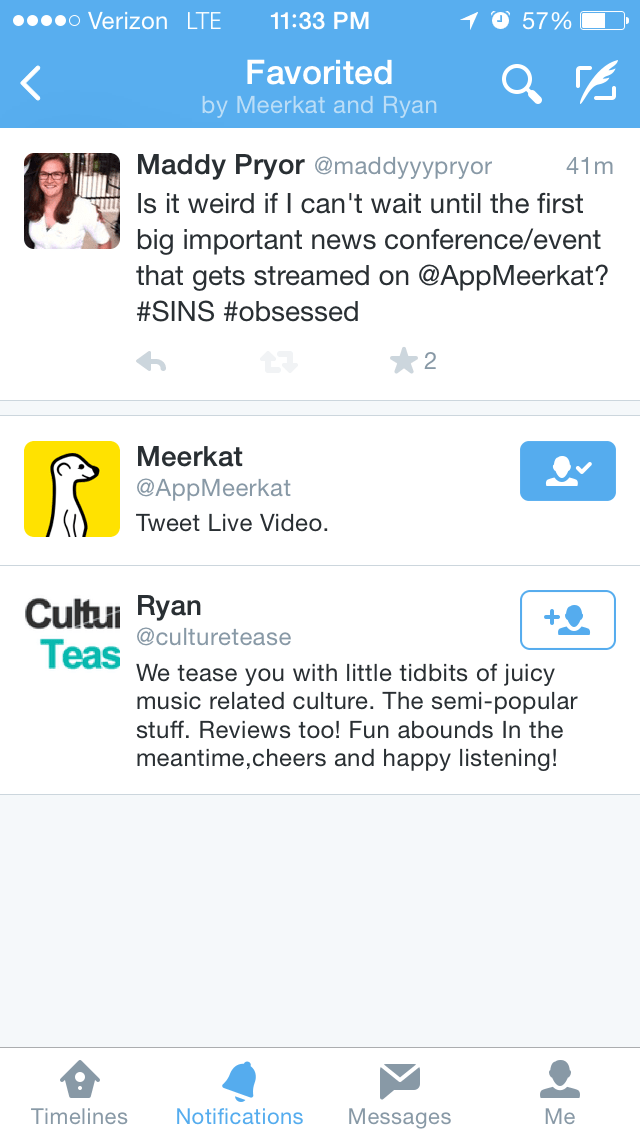Tap the back arrow in header
640x1136 pixels.
point(32,84)
